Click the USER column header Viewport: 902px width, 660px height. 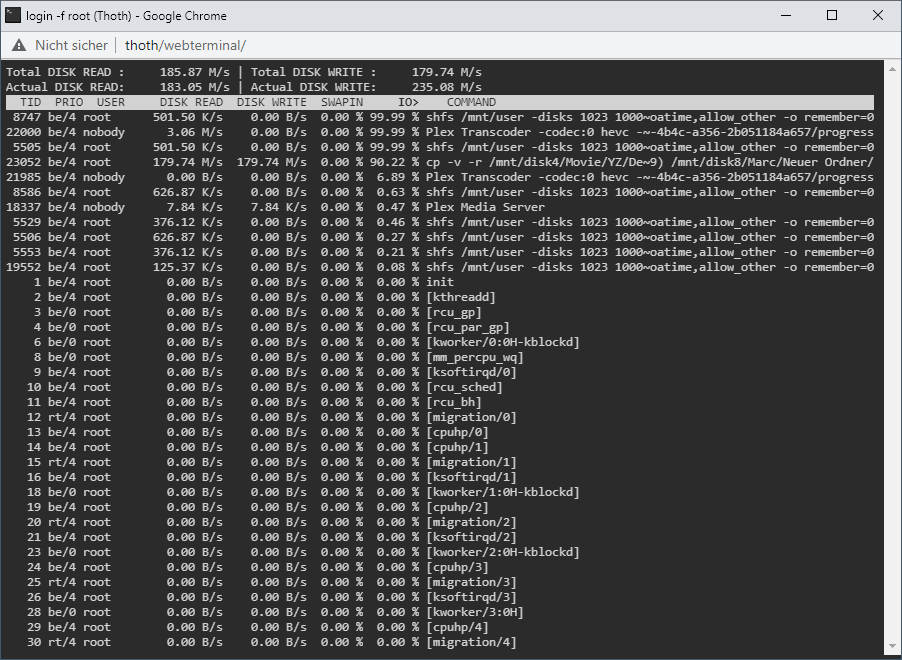(111, 102)
